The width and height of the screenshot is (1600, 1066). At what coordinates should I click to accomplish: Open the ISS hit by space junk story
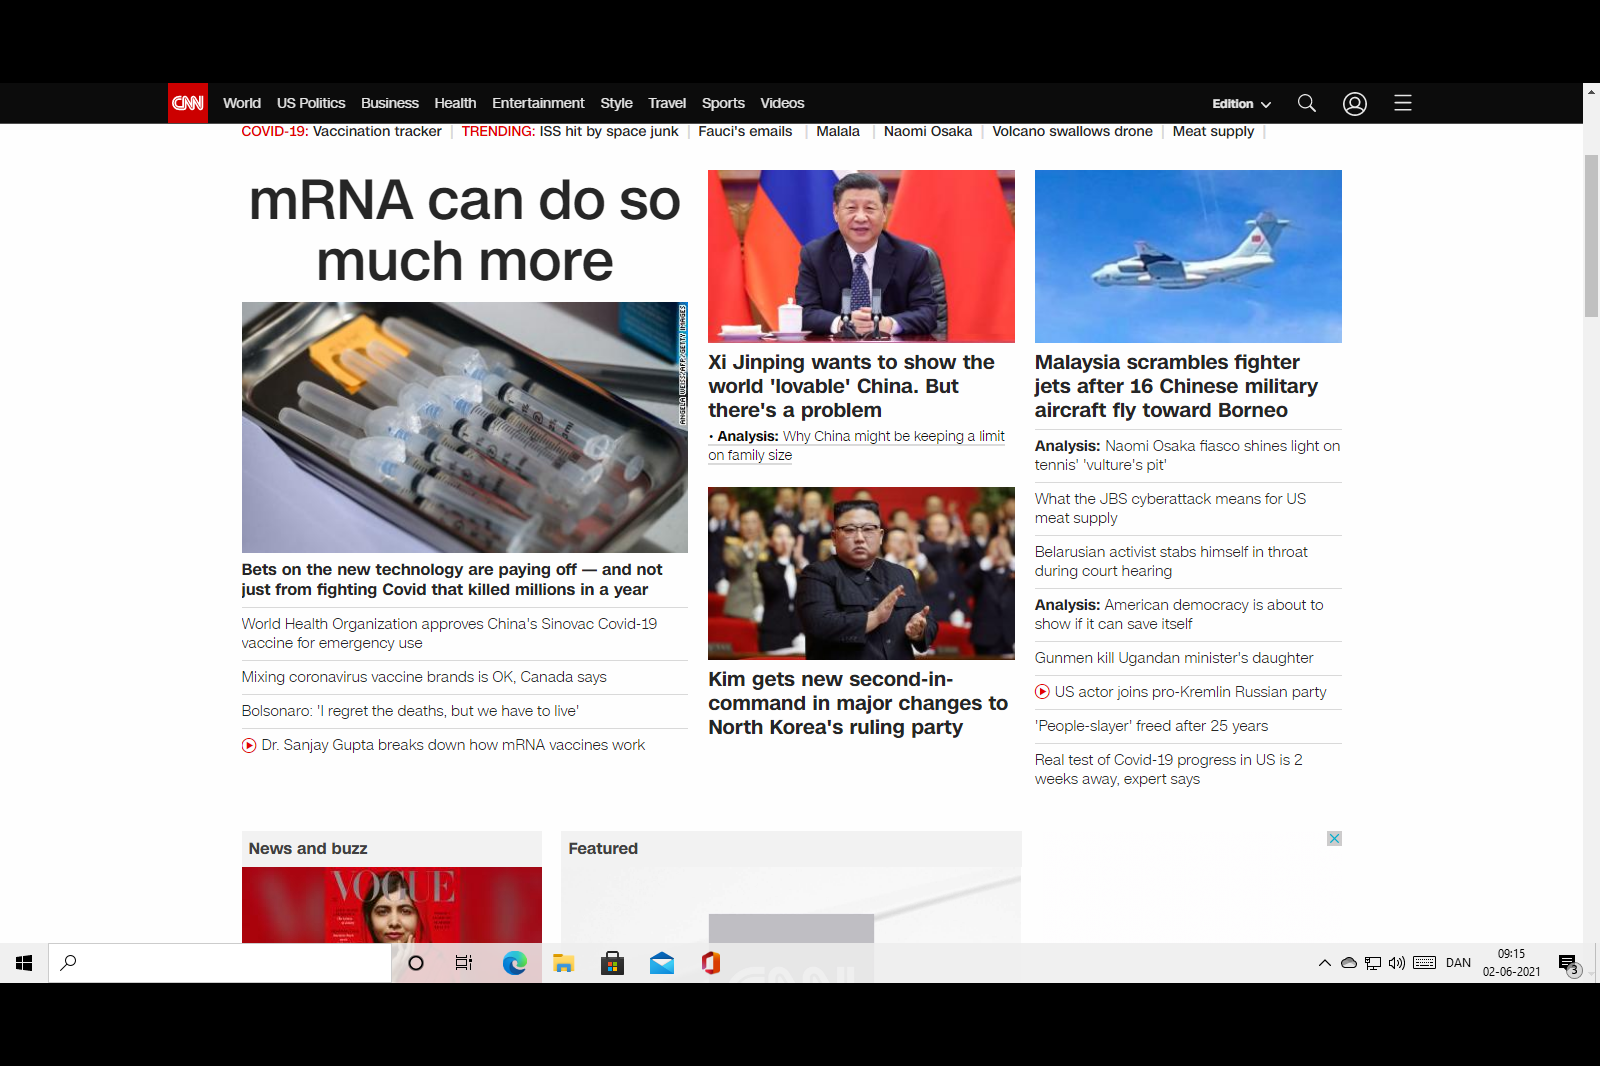[607, 131]
